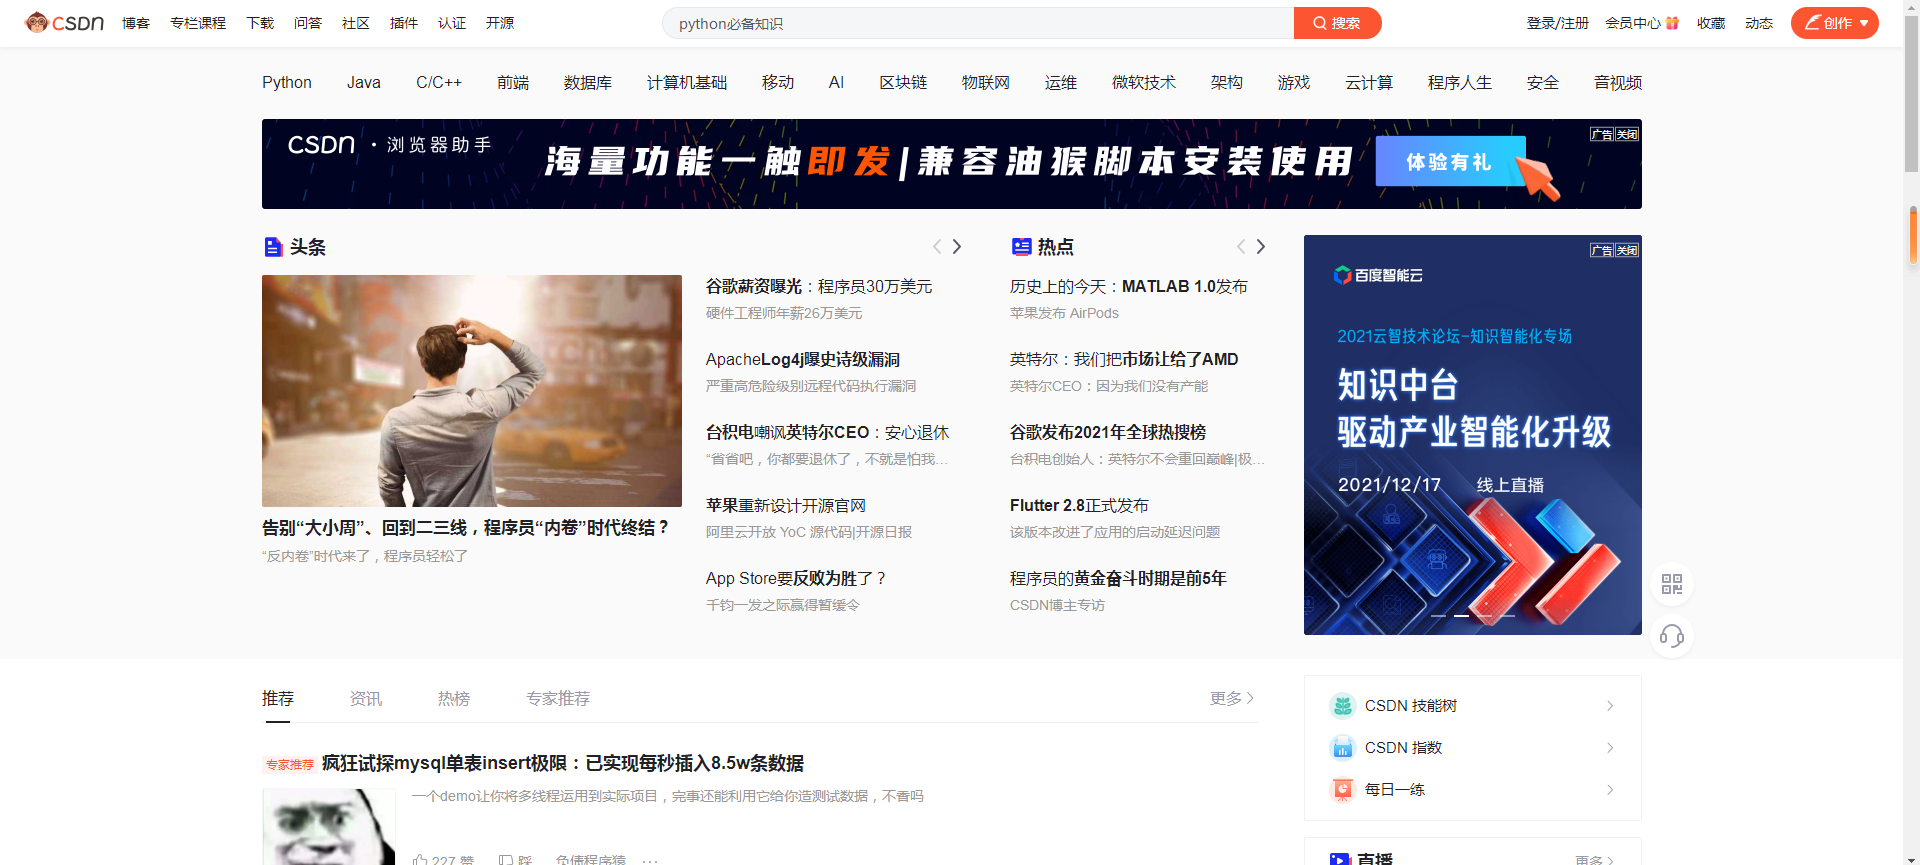This screenshot has height=865, width=1920.
Task: Expand 每日一练 row chevron
Action: click(1610, 790)
